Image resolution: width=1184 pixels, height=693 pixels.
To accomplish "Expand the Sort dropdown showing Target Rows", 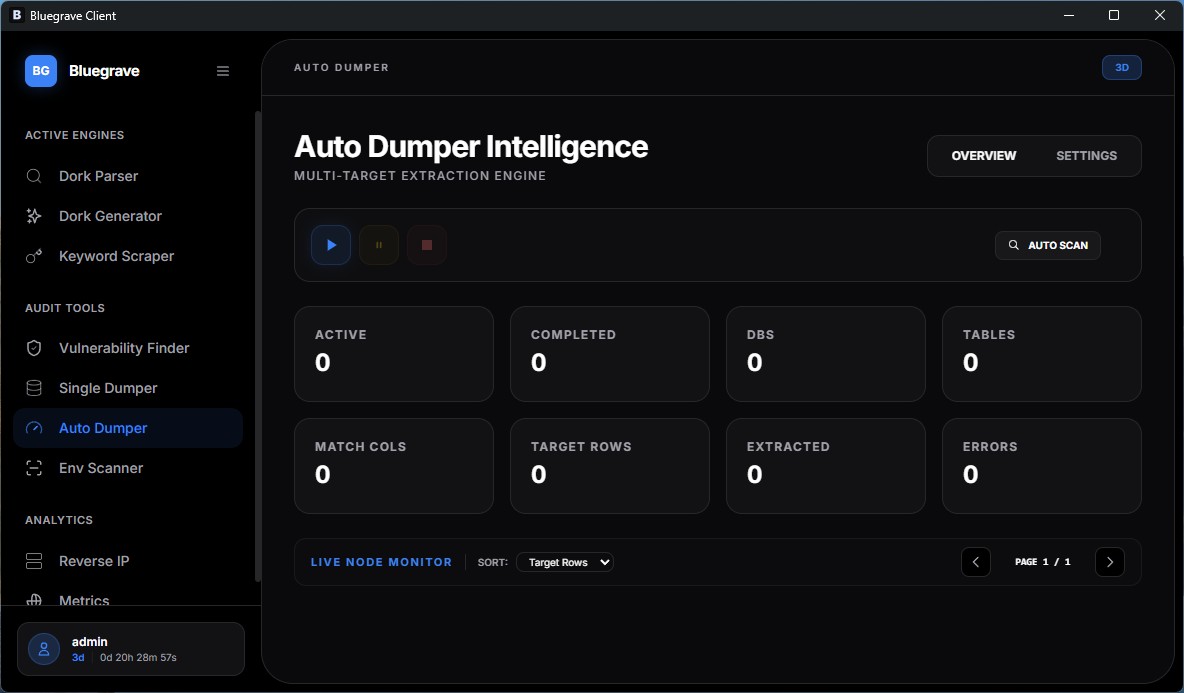I will point(564,562).
